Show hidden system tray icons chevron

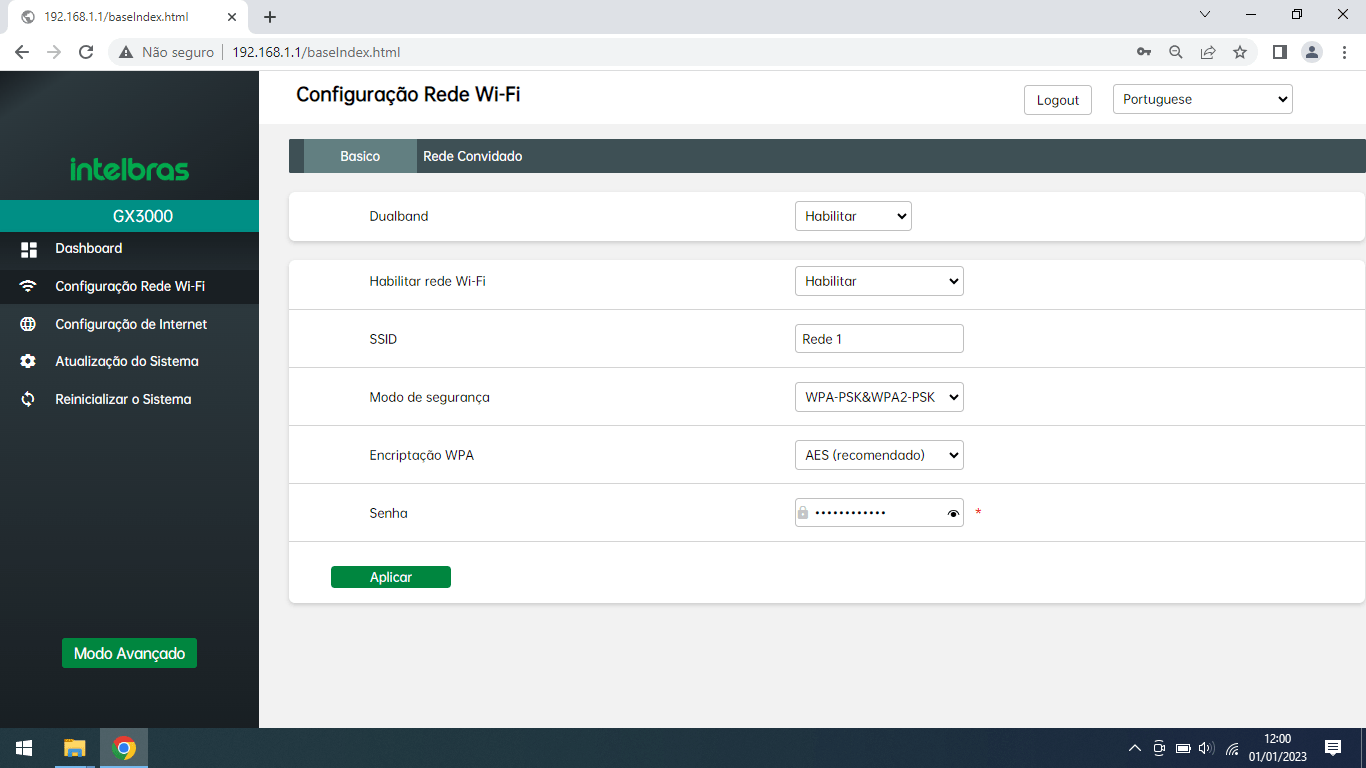1135,748
